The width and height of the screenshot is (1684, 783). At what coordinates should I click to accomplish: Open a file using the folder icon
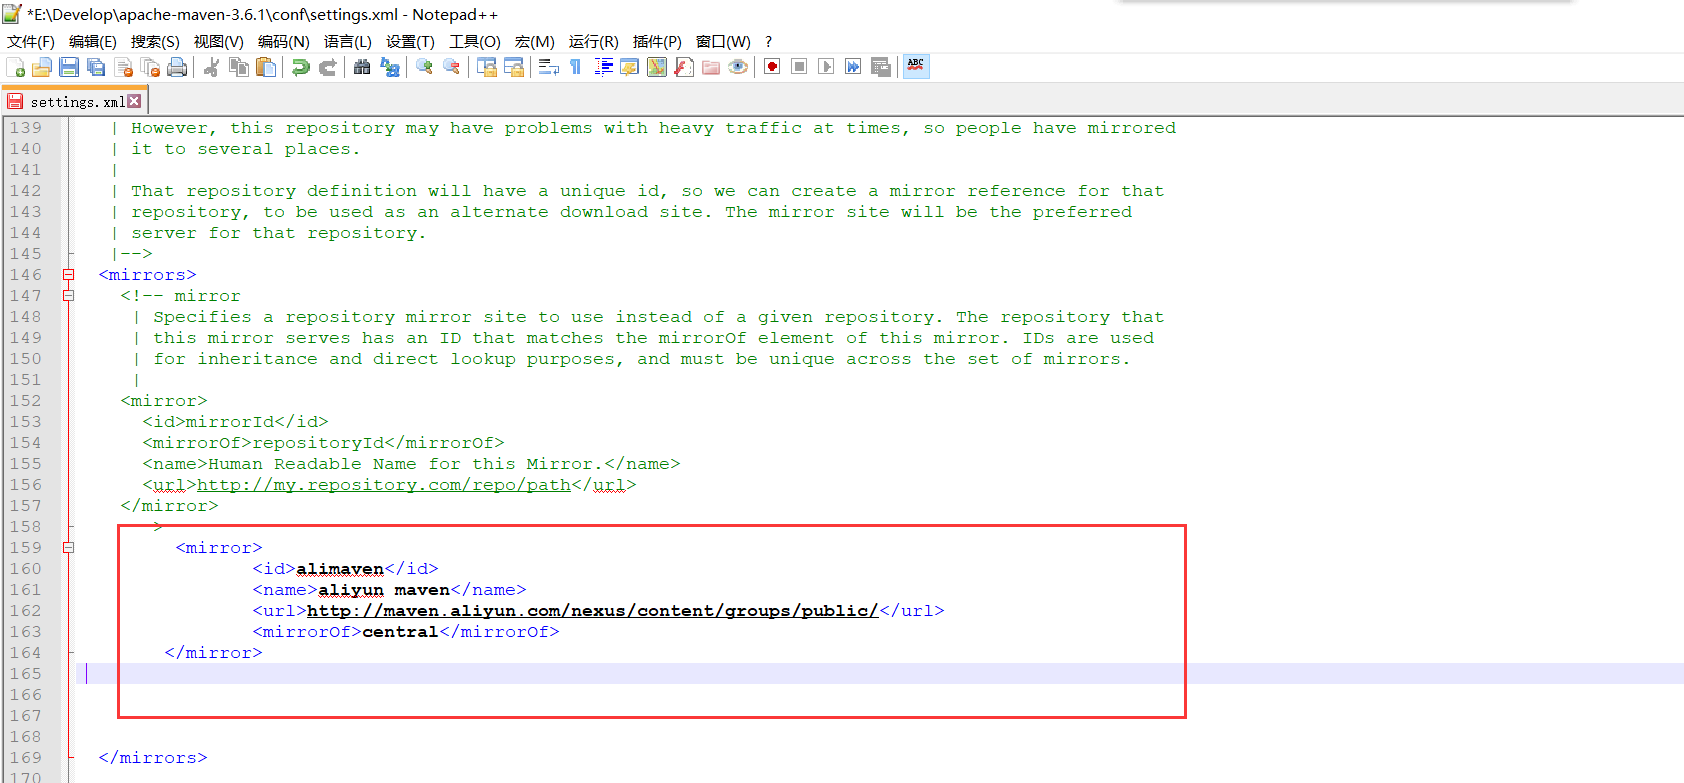[x=42, y=67]
